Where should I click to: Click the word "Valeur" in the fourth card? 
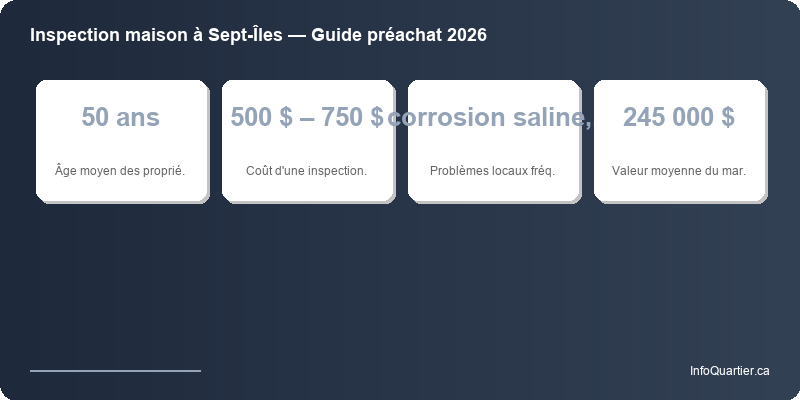coord(630,170)
